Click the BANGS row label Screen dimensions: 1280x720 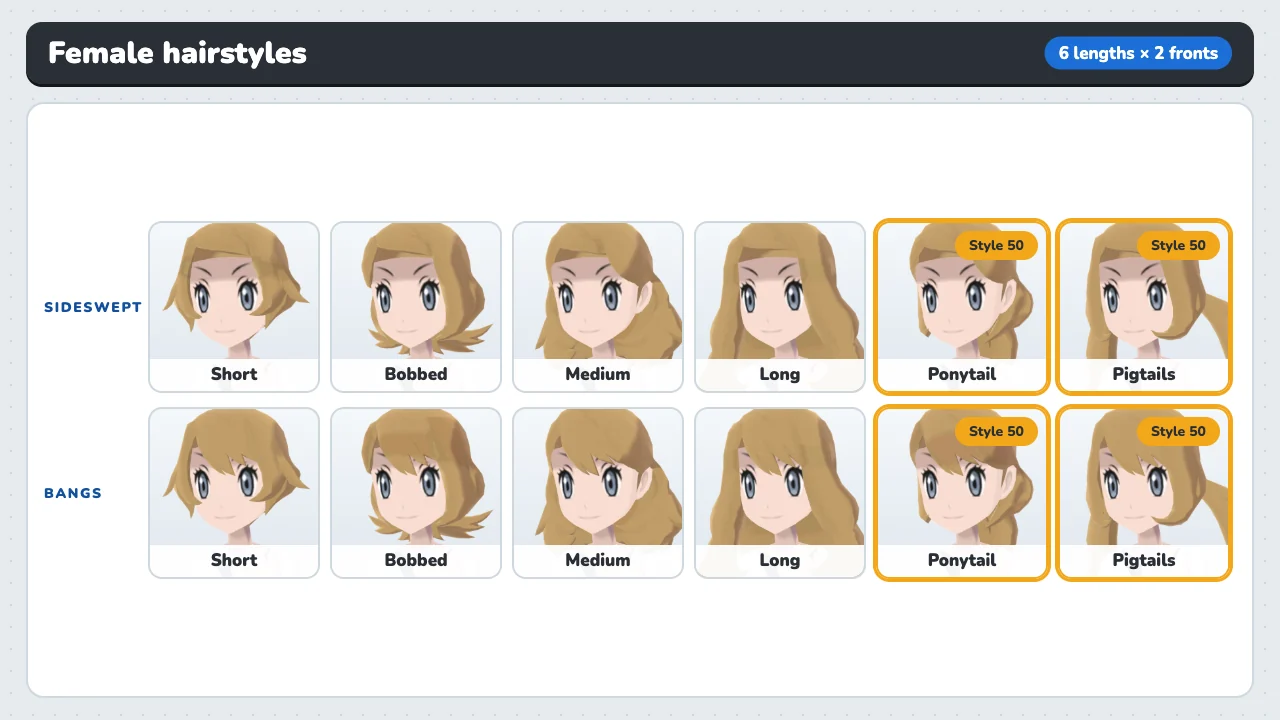(x=73, y=493)
